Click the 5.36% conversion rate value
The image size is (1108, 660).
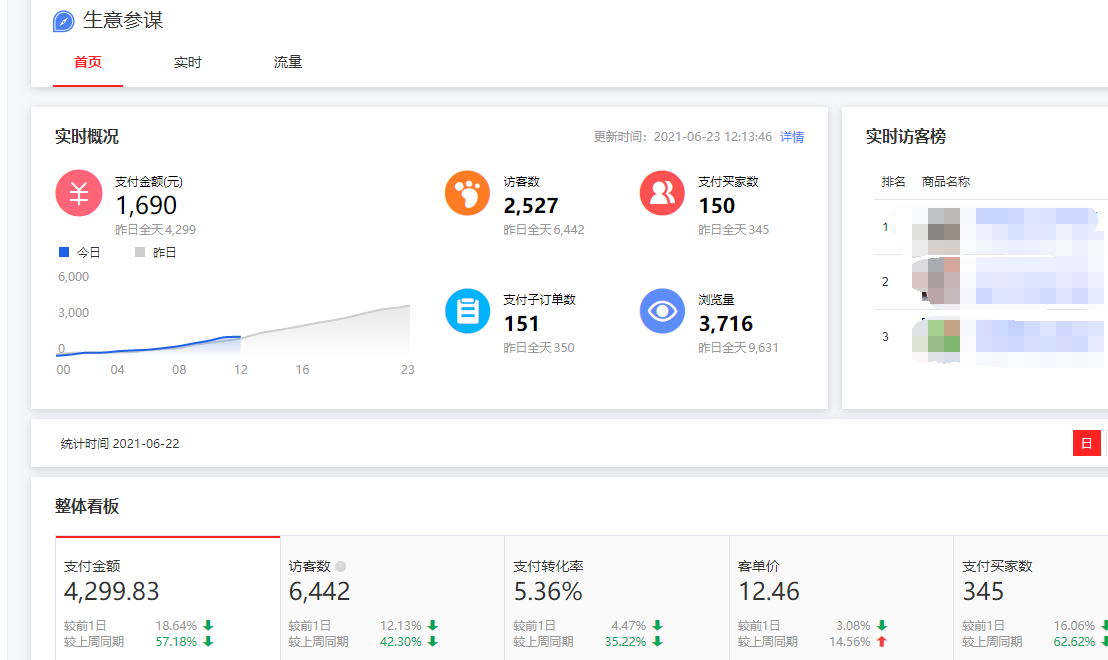point(548,591)
